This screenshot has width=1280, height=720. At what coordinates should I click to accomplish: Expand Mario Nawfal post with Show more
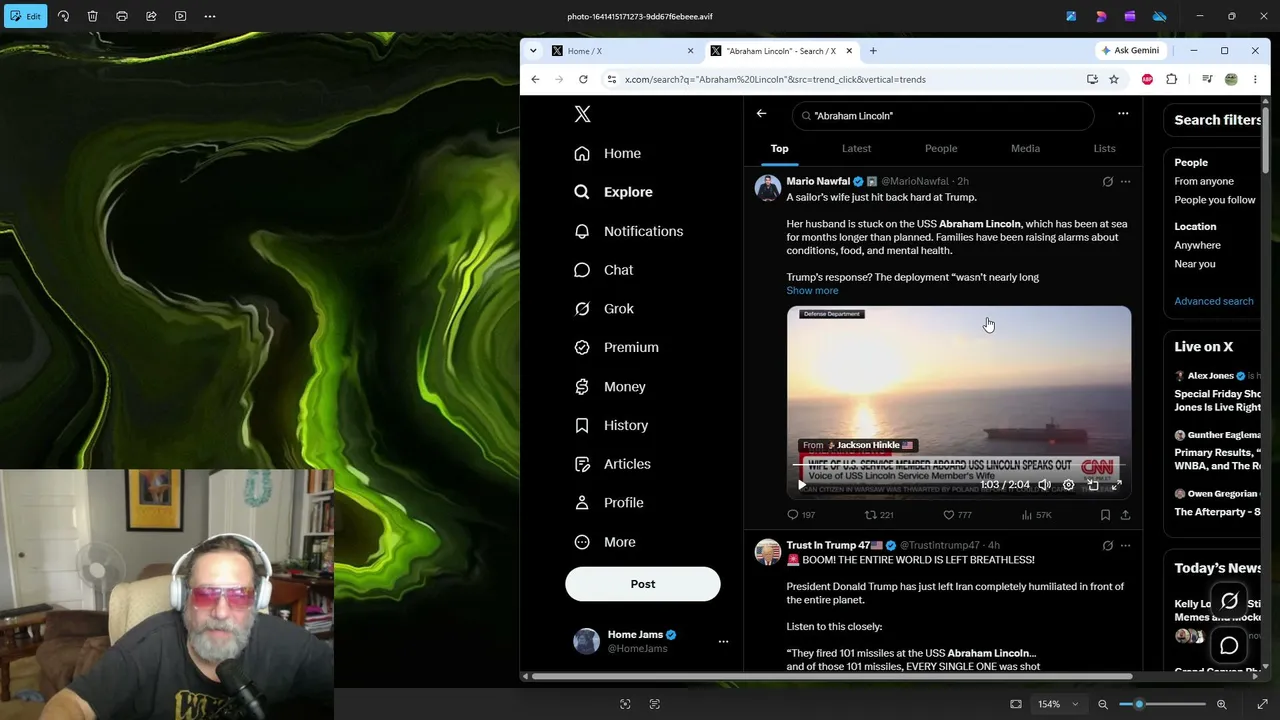pyautogui.click(x=812, y=291)
